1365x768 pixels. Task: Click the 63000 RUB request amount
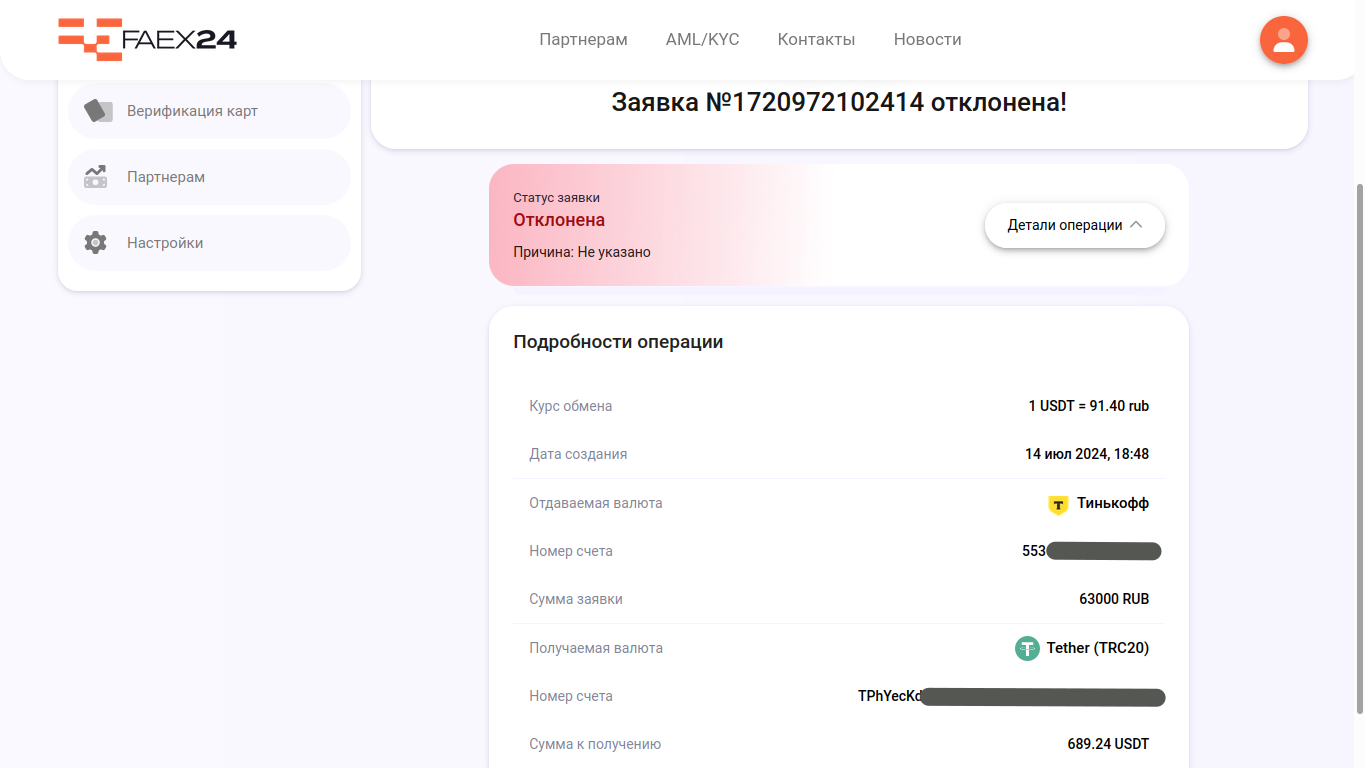coord(1114,599)
